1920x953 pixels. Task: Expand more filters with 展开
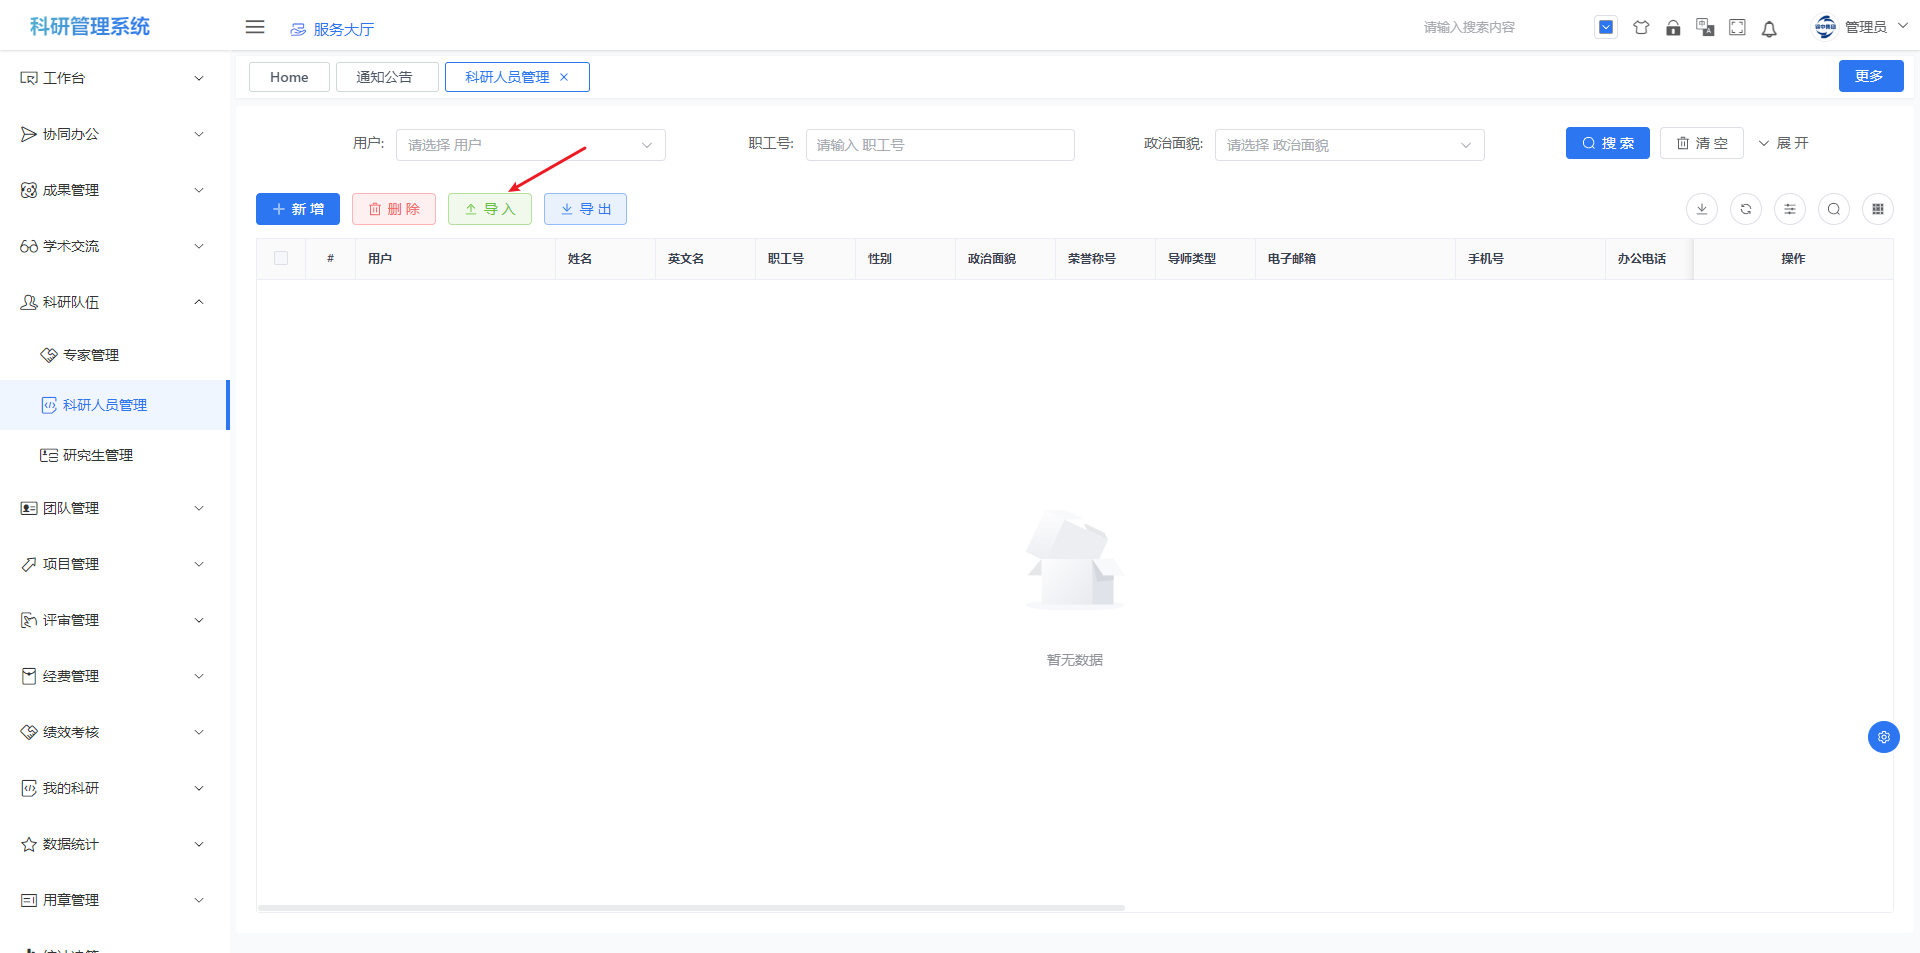click(1783, 143)
